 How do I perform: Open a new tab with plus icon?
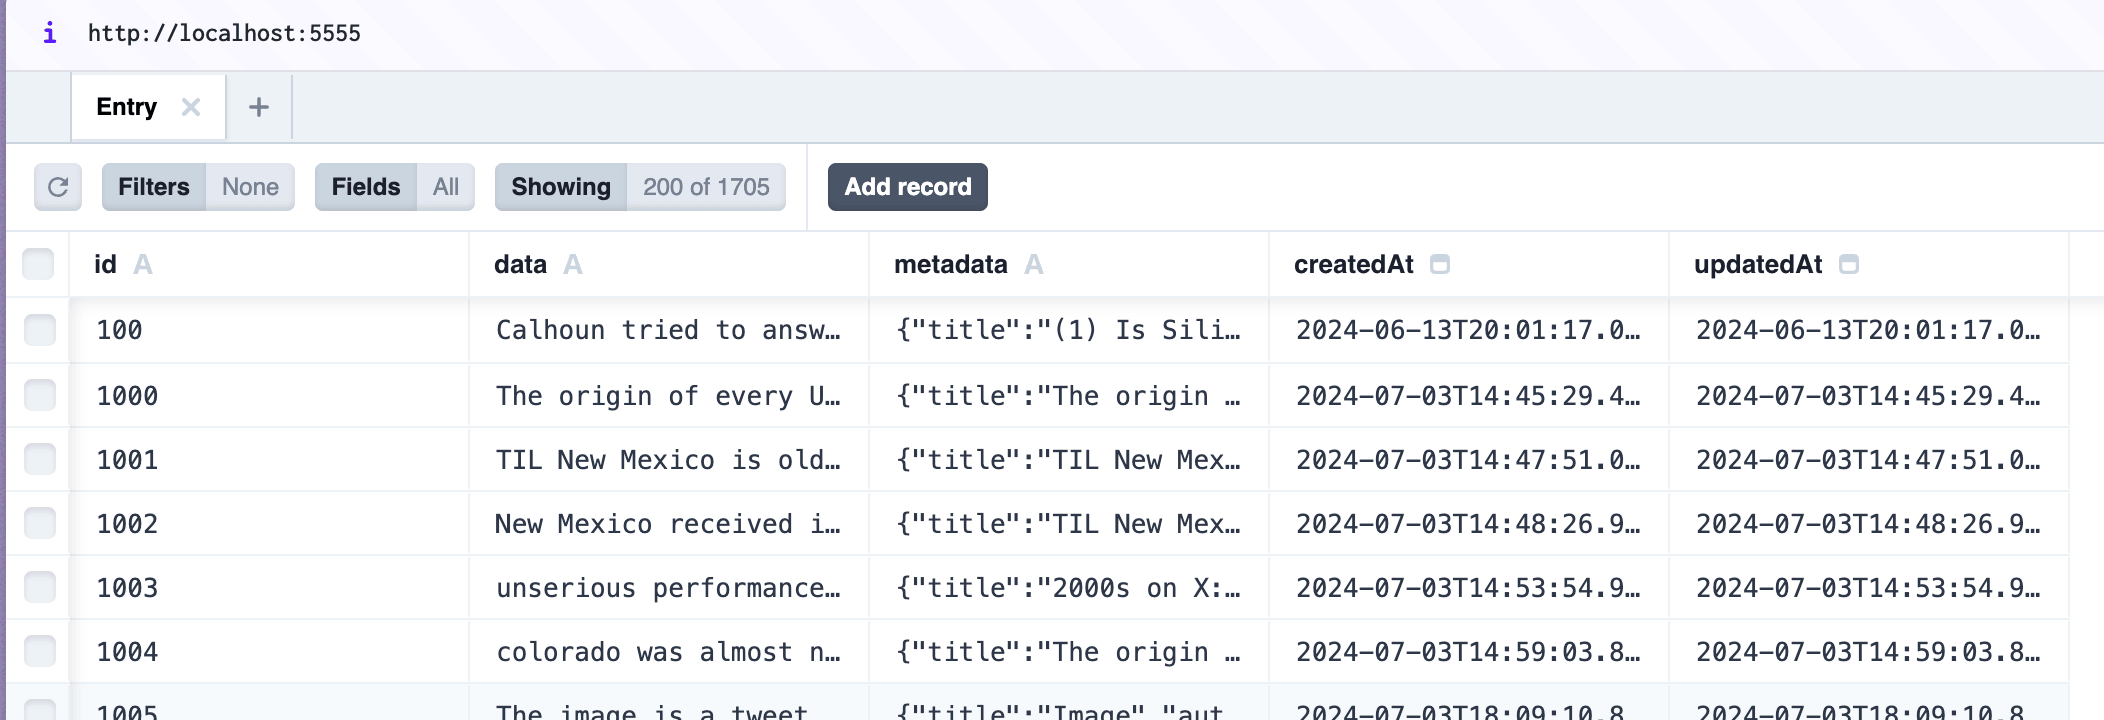tap(259, 107)
